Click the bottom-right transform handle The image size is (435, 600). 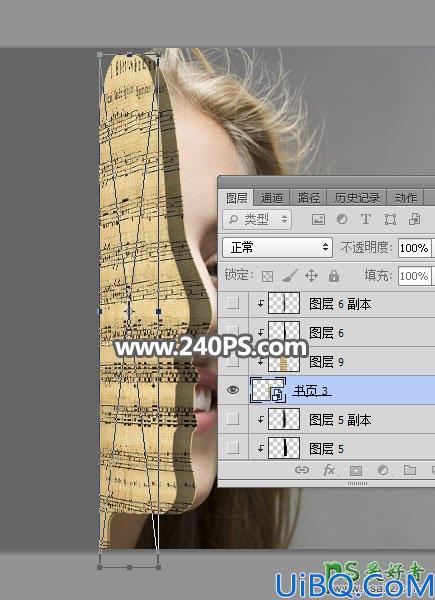pos(158,567)
